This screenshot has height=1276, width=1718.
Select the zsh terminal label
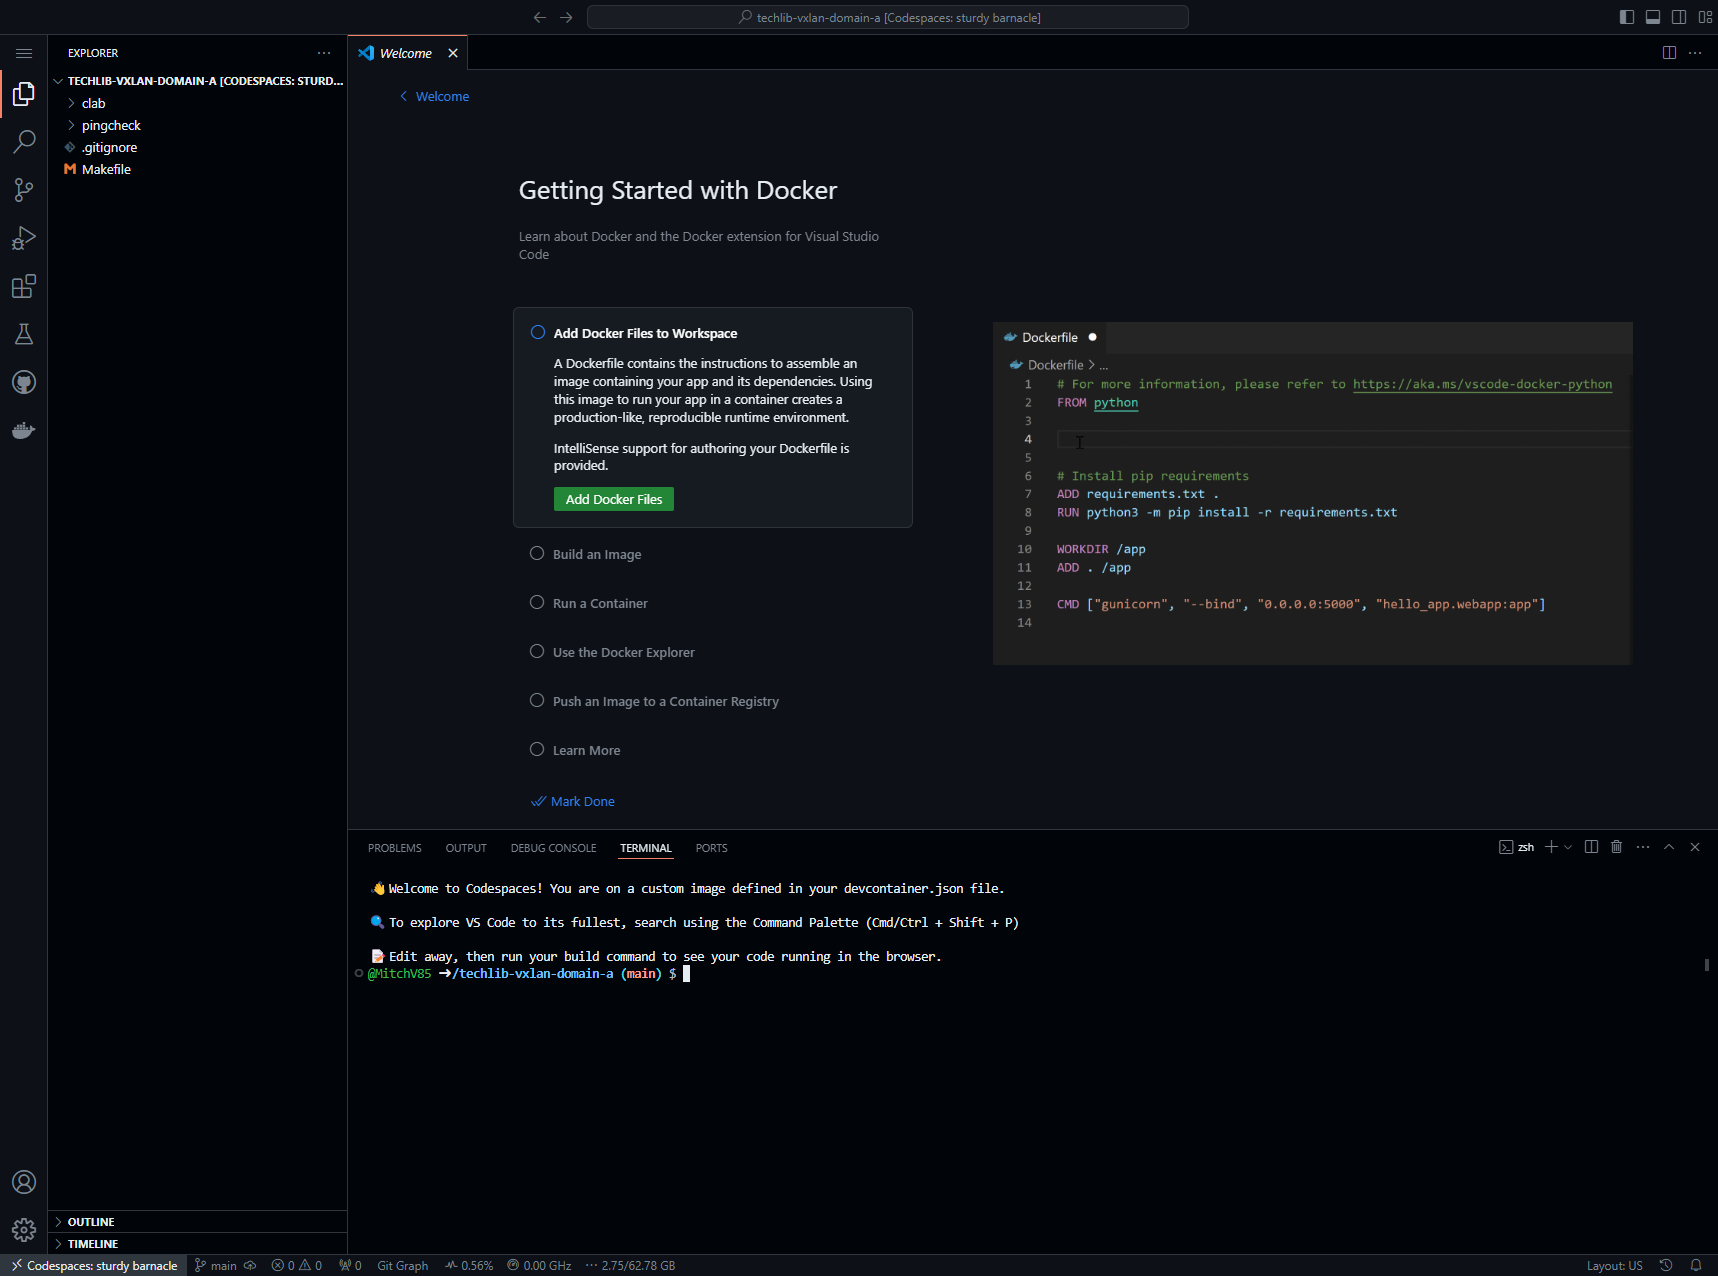[x=1517, y=847]
